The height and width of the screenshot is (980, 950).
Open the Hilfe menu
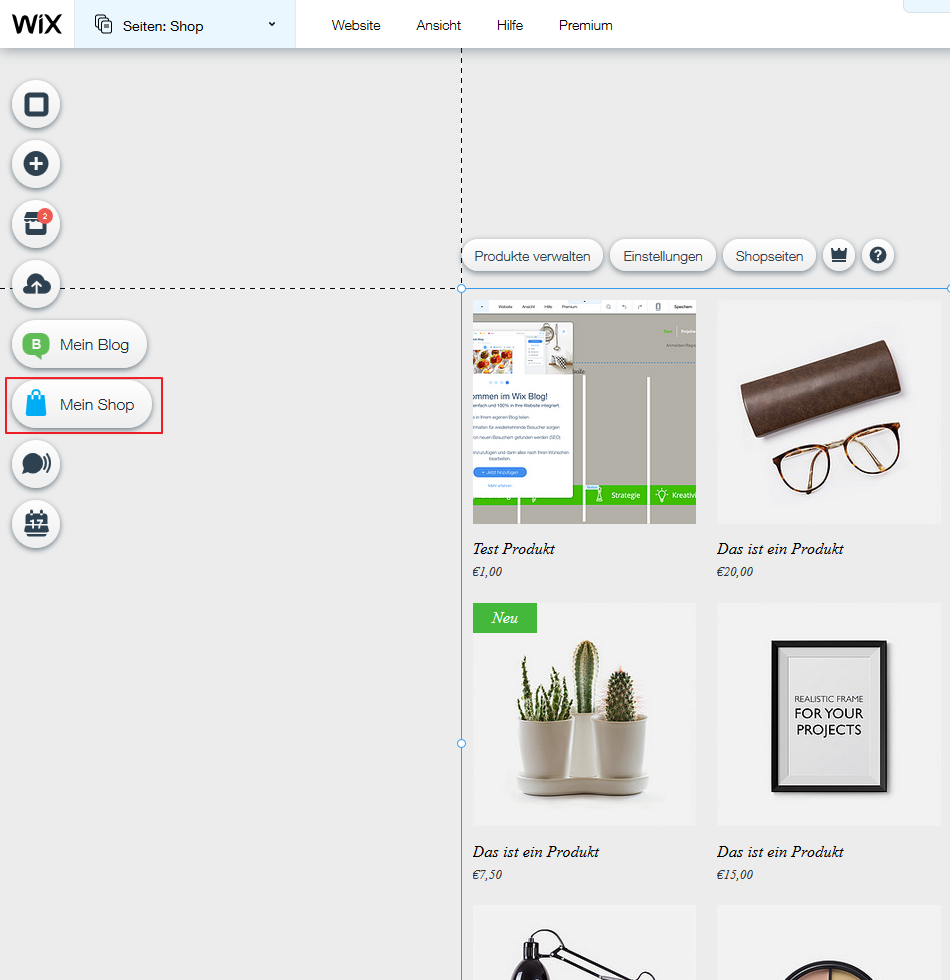point(510,25)
